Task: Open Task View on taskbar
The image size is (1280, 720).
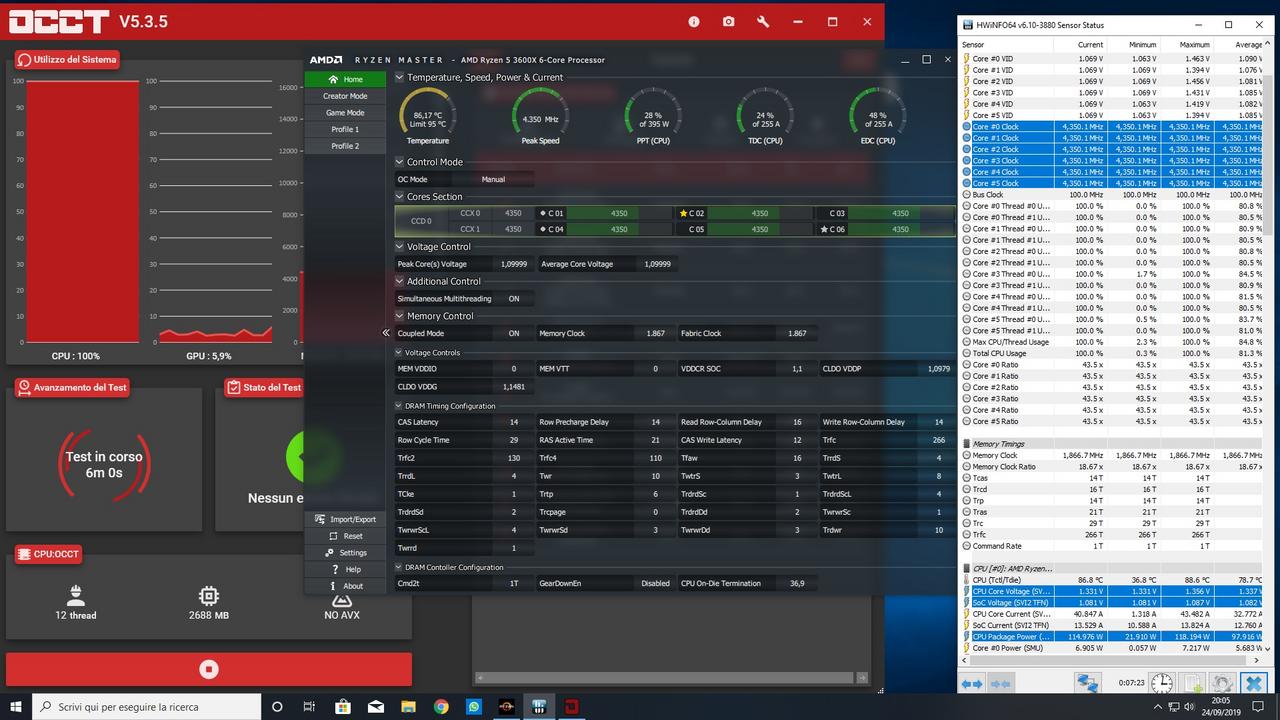Action: (x=310, y=706)
